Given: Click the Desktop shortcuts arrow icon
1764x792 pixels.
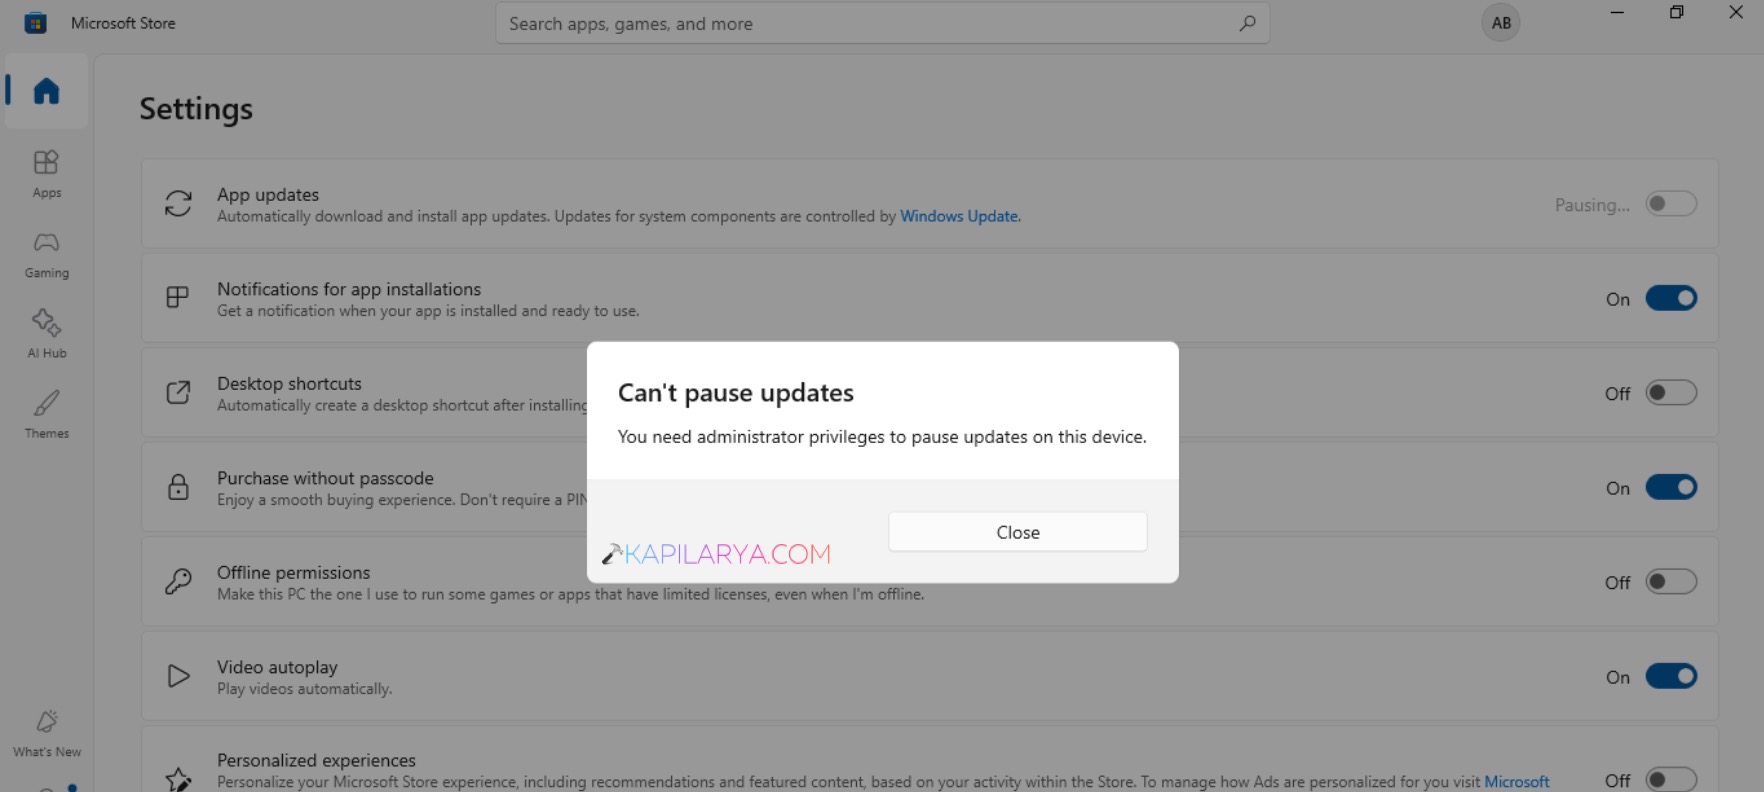Looking at the screenshot, I should coord(178,393).
